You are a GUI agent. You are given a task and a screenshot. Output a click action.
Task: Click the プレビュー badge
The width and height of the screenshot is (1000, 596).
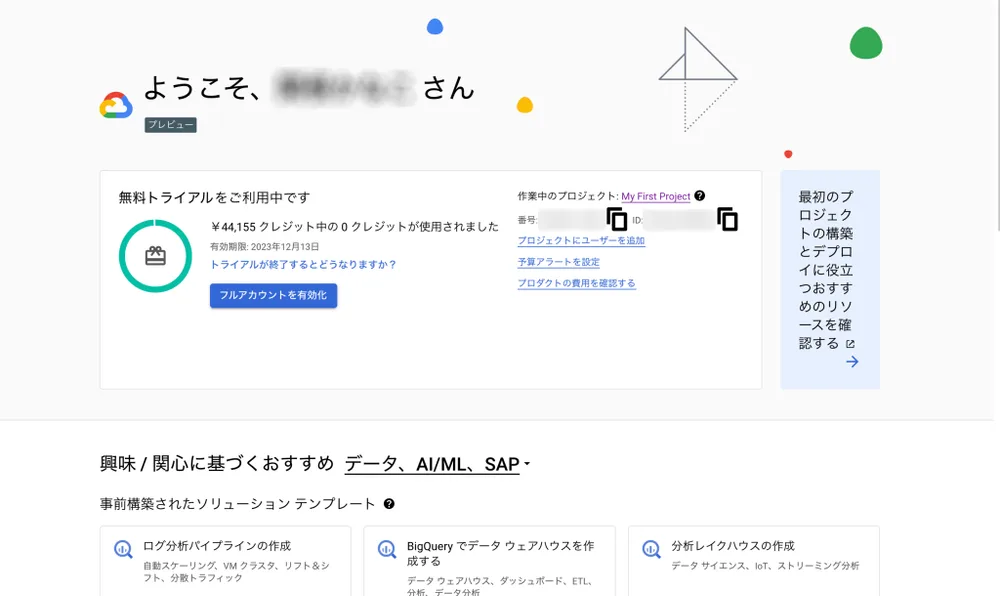[170, 125]
